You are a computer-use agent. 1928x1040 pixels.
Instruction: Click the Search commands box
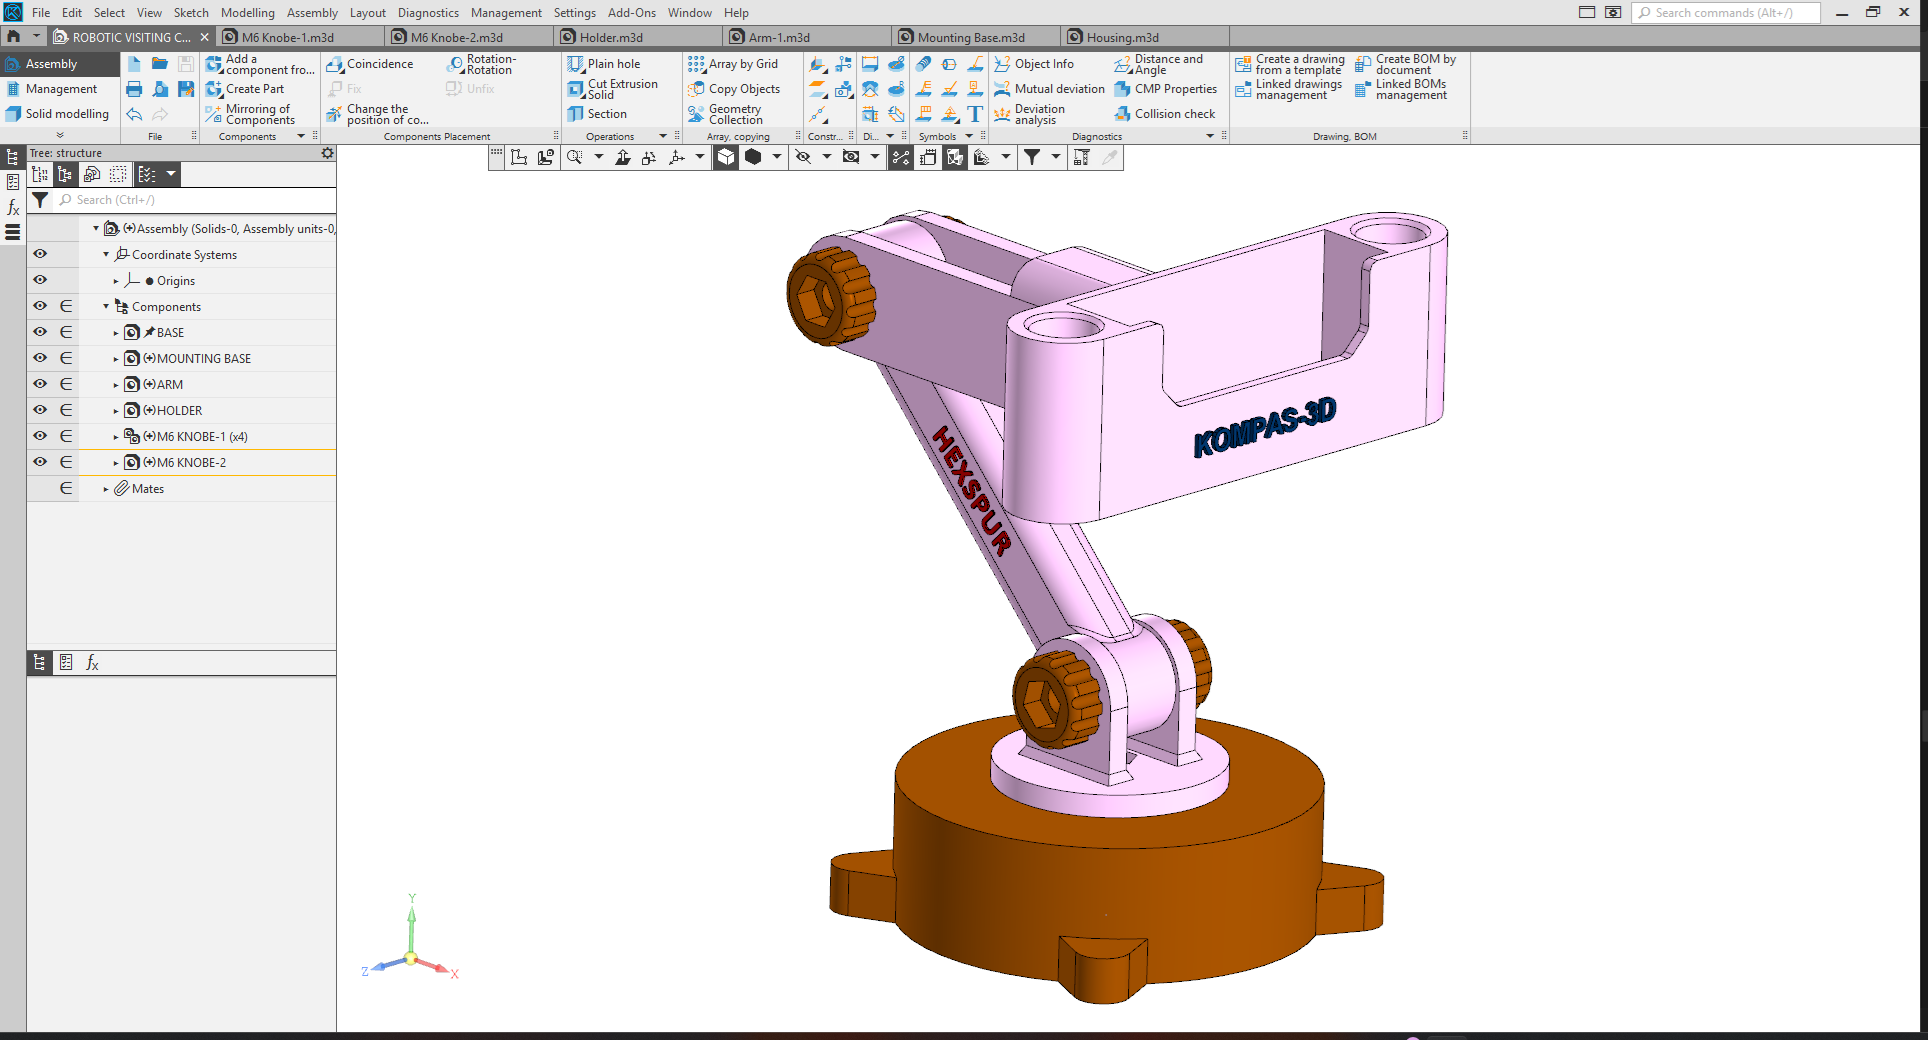click(x=1727, y=13)
